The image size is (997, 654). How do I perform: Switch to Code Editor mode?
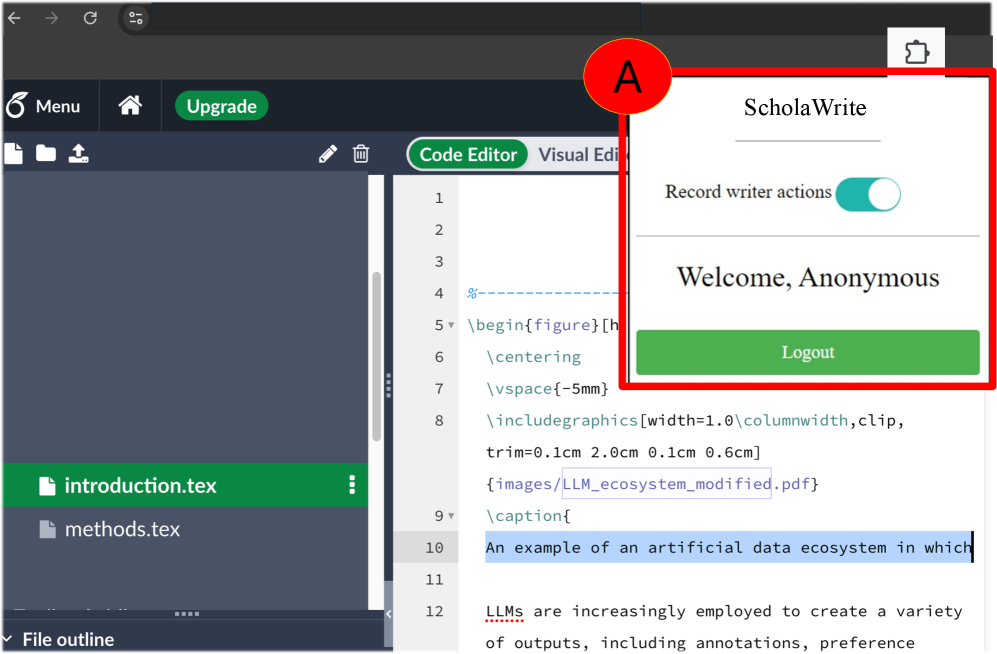(x=468, y=154)
